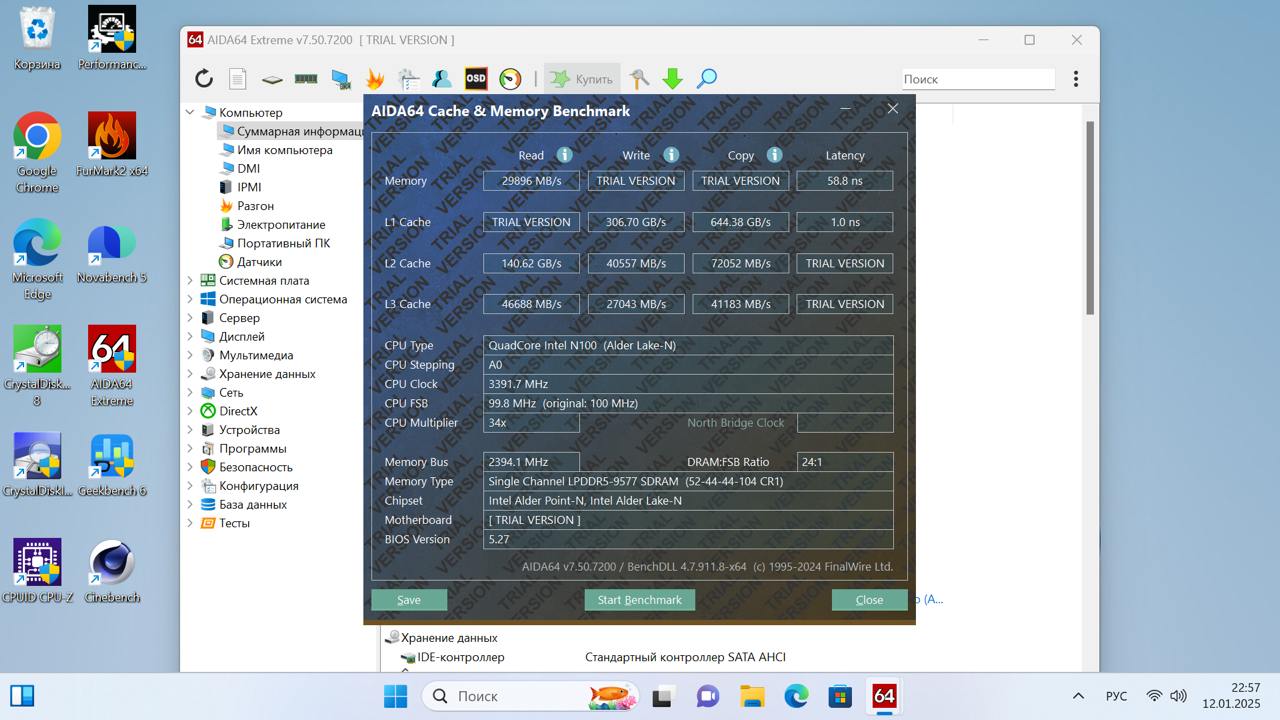Open Geekbench 6 desktop shortcut

(112, 465)
